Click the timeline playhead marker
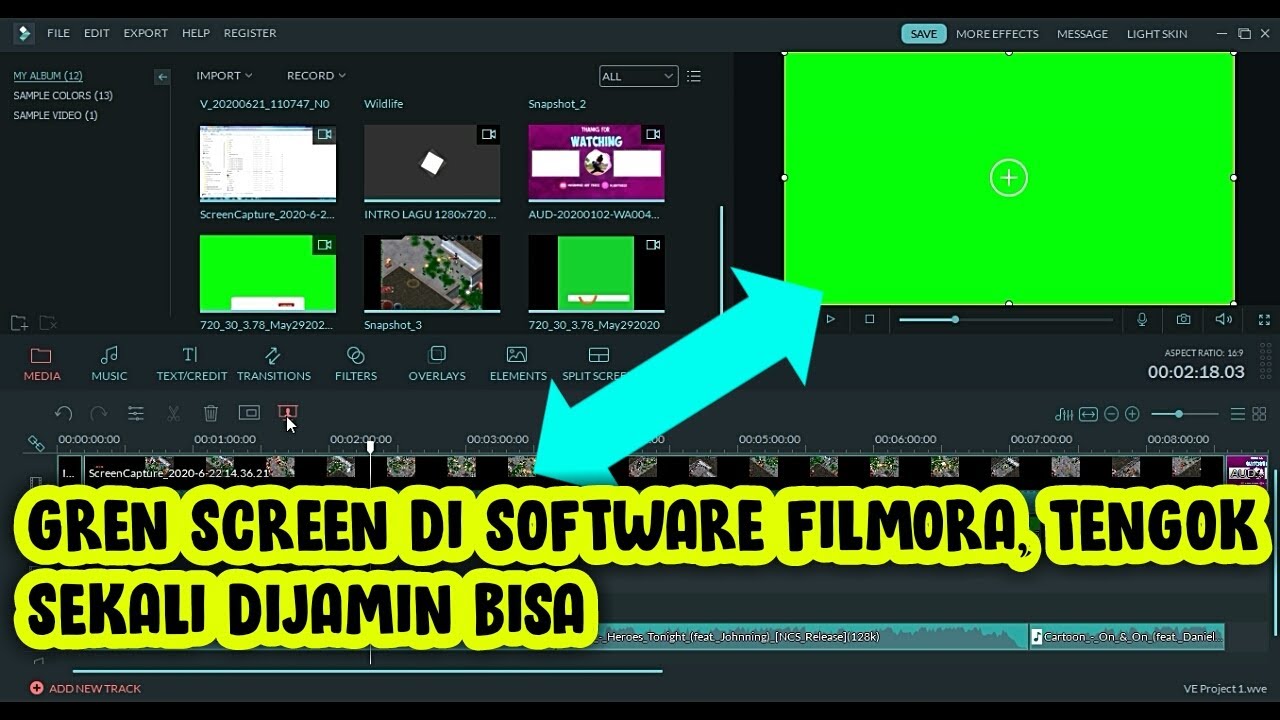 (x=370, y=448)
